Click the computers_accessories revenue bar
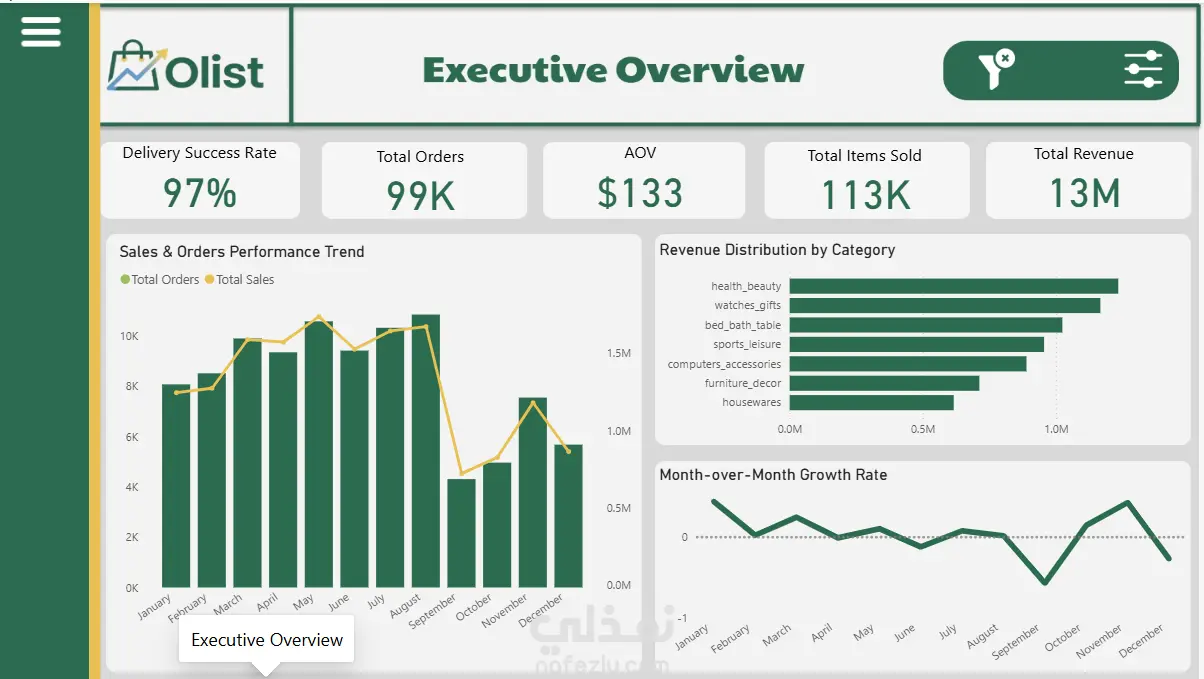This screenshot has height=679, width=1204. [907, 364]
